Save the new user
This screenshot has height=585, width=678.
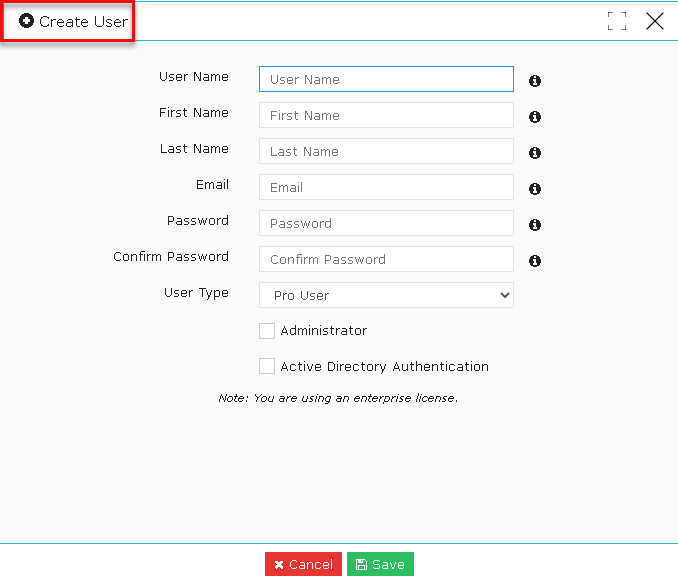click(x=380, y=564)
